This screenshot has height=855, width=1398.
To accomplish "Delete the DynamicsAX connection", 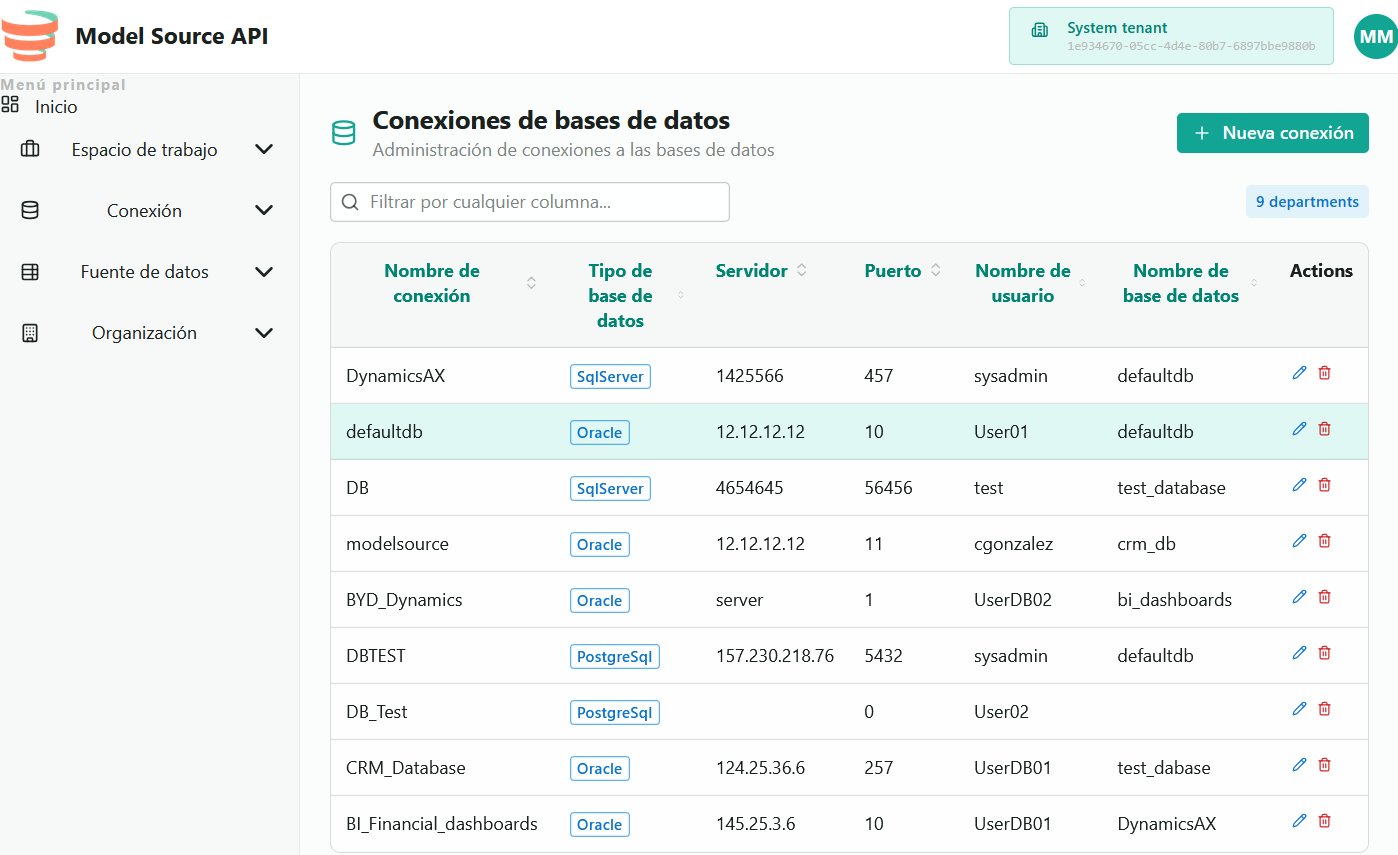I will click(x=1324, y=373).
